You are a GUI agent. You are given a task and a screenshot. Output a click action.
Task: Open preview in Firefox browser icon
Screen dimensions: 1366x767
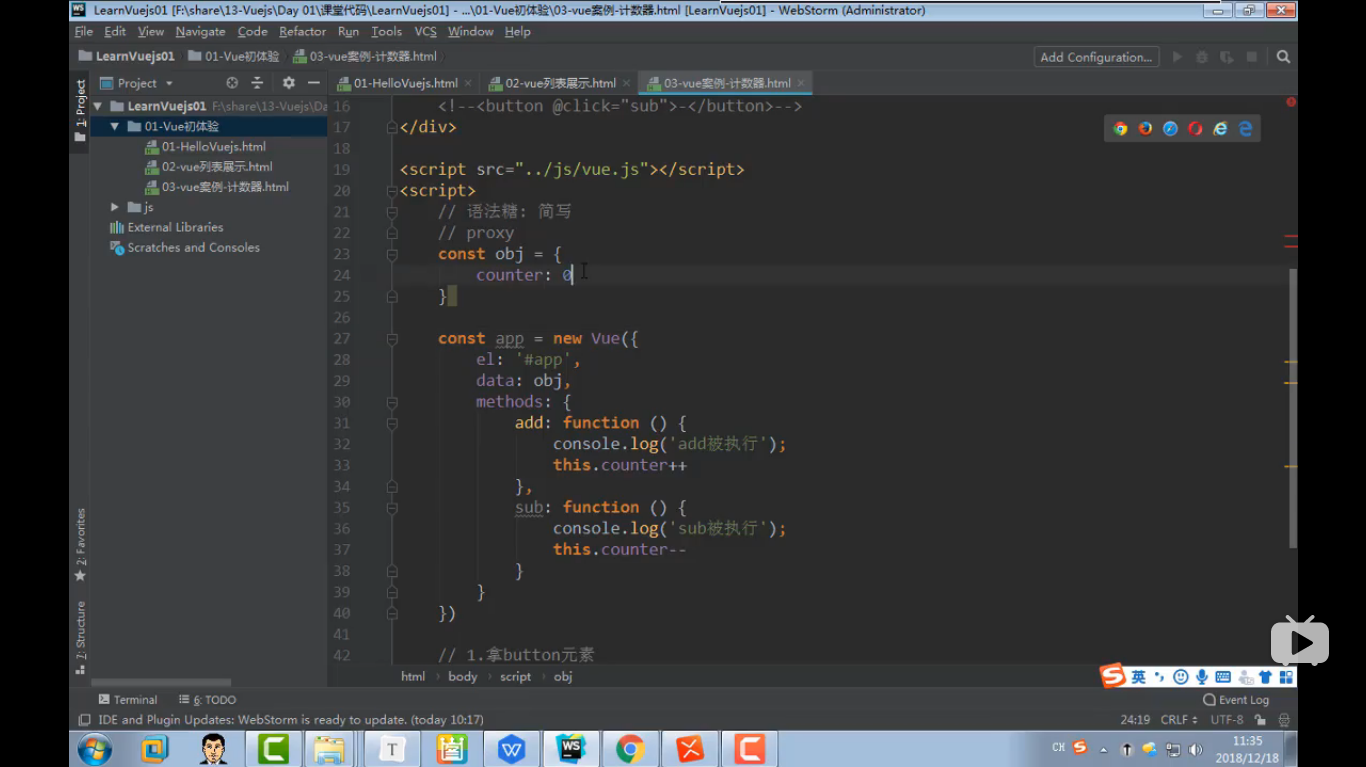click(x=1145, y=129)
